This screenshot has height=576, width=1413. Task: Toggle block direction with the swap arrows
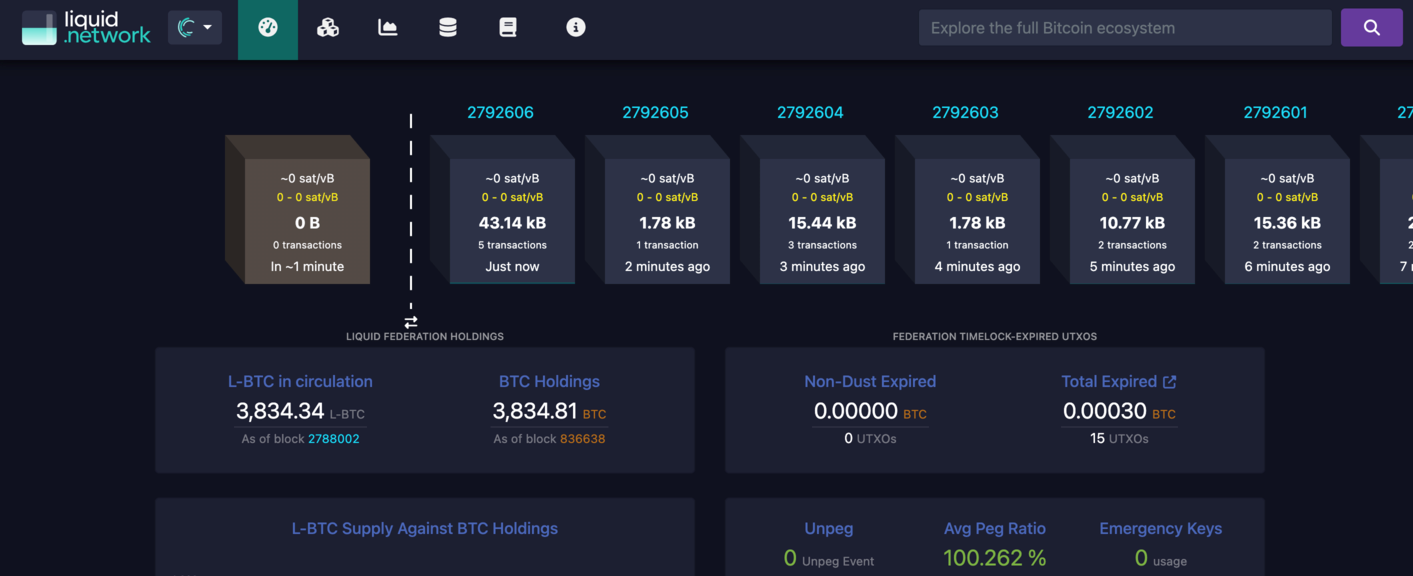tap(411, 322)
